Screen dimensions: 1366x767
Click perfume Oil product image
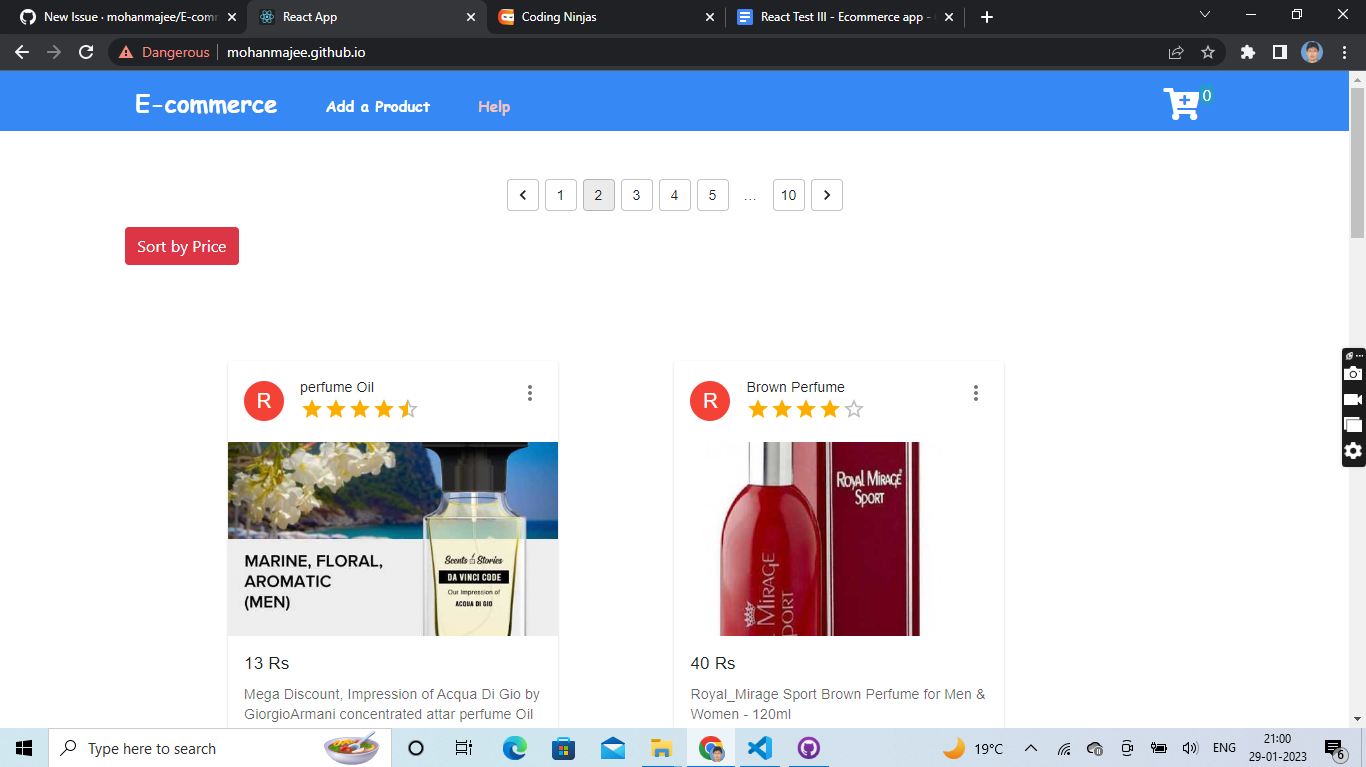[x=393, y=539]
